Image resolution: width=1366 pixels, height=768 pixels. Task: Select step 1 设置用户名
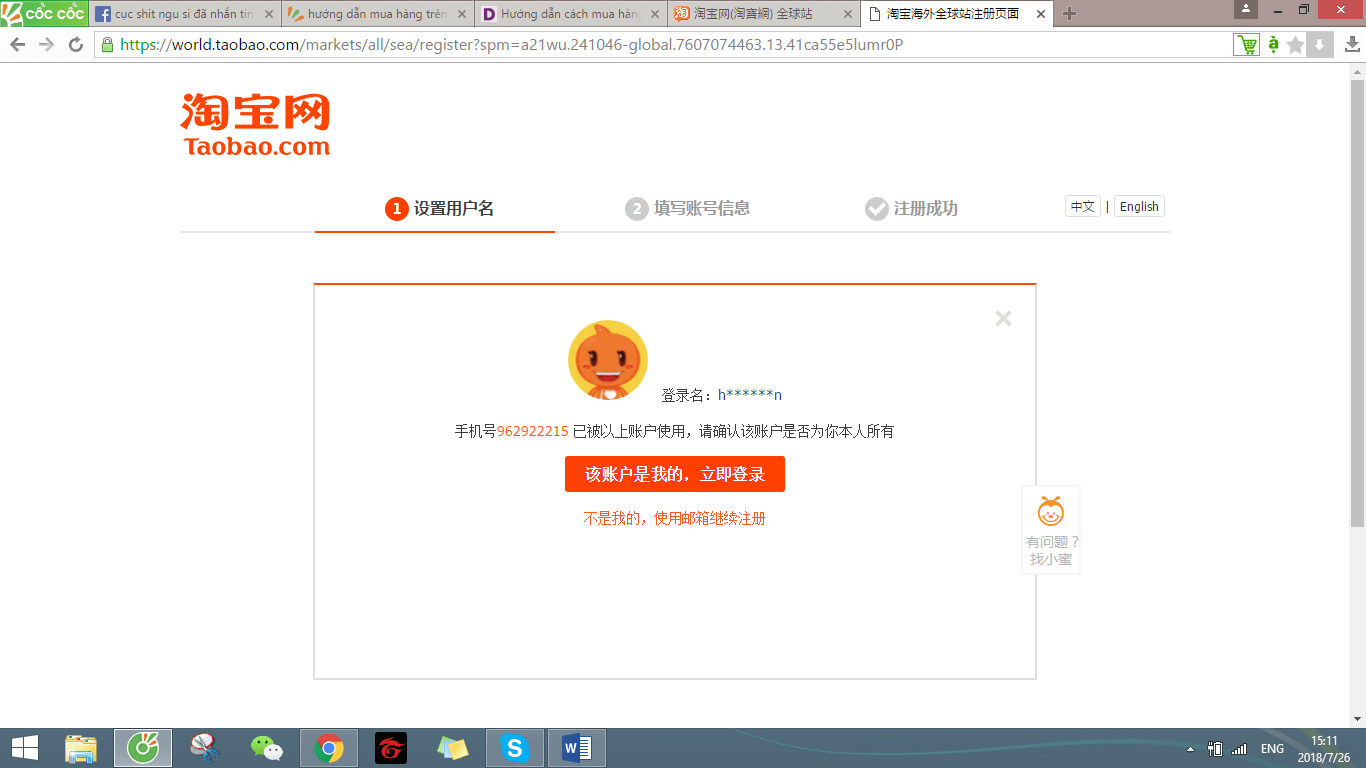tap(439, 208)
